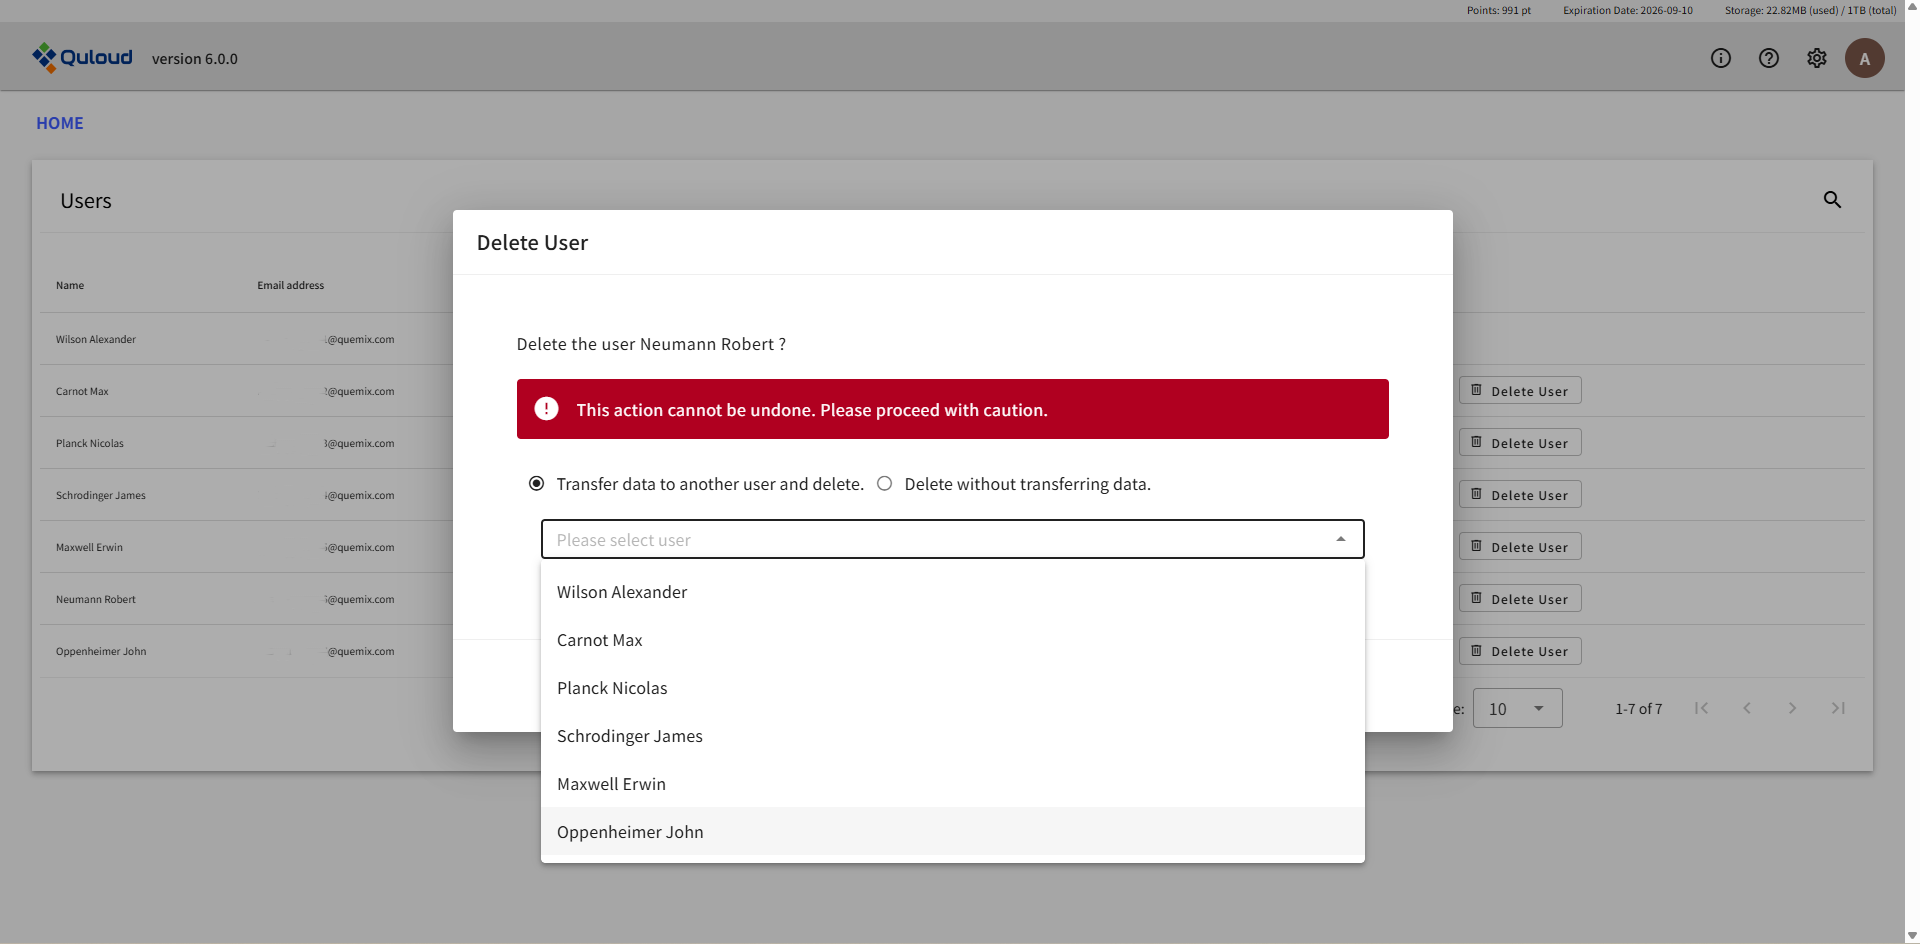Open settings gear icon
The height and width of the screenshot is (944, 1920).
(x=1816, y=58)
